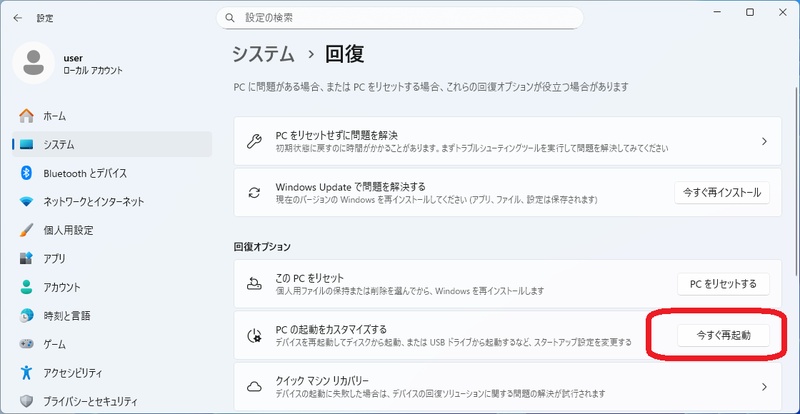This screenshot has width=800, height=414.
Task: Click the Windows Update で問題を解決する title
Action: (x=351, y=187)
